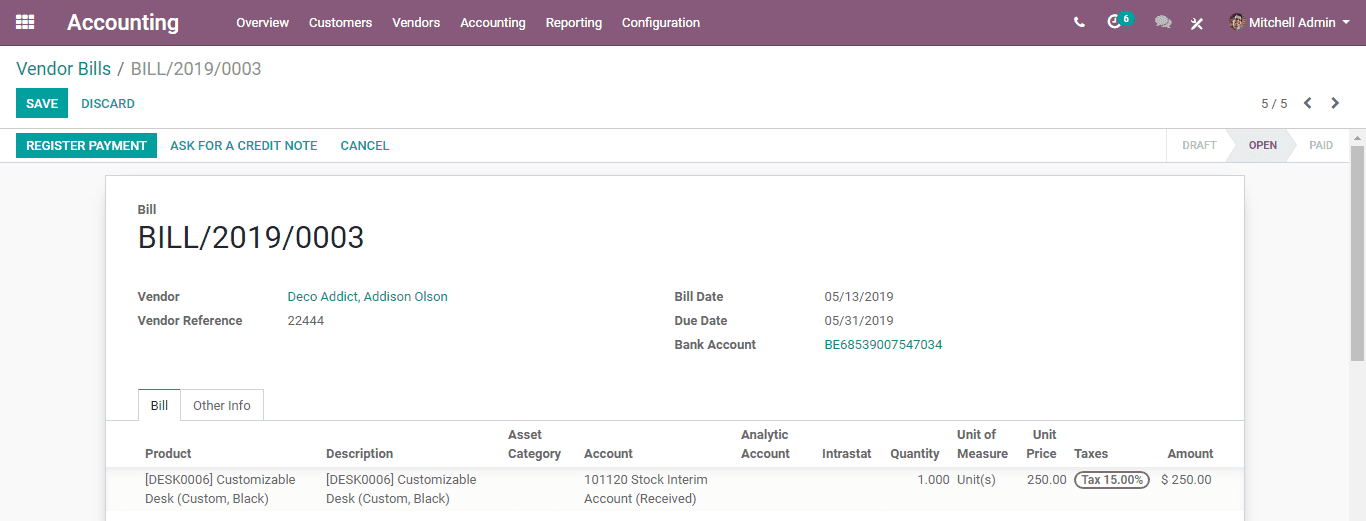Click the BILL/2019/0003 heading
Screen dimensions: 1366x521
click(x=251, y=238)
